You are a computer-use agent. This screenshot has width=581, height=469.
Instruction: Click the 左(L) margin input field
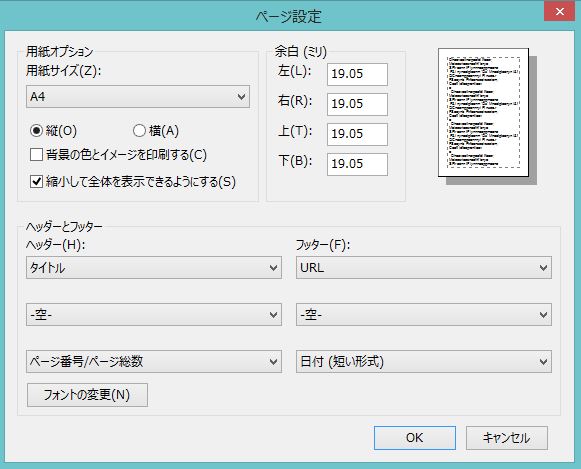coord(357,74)
